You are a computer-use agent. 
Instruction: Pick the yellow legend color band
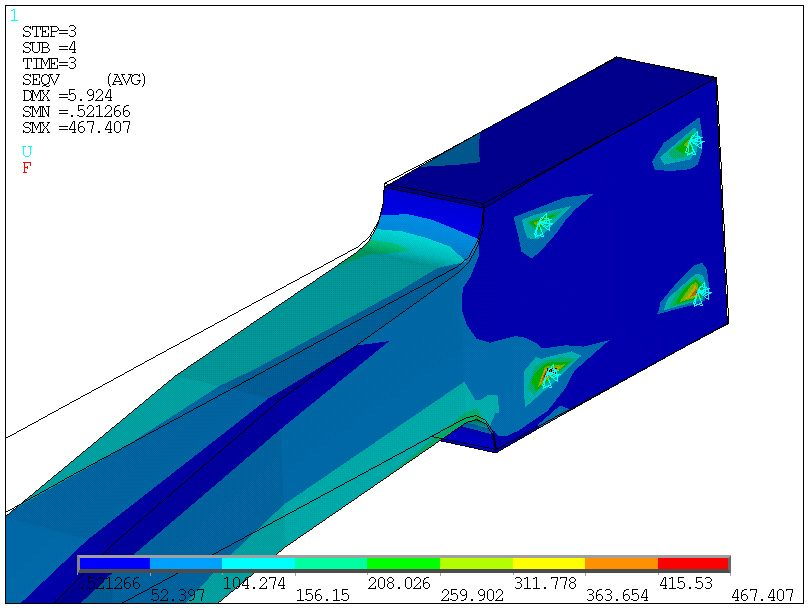click(549, 564)
